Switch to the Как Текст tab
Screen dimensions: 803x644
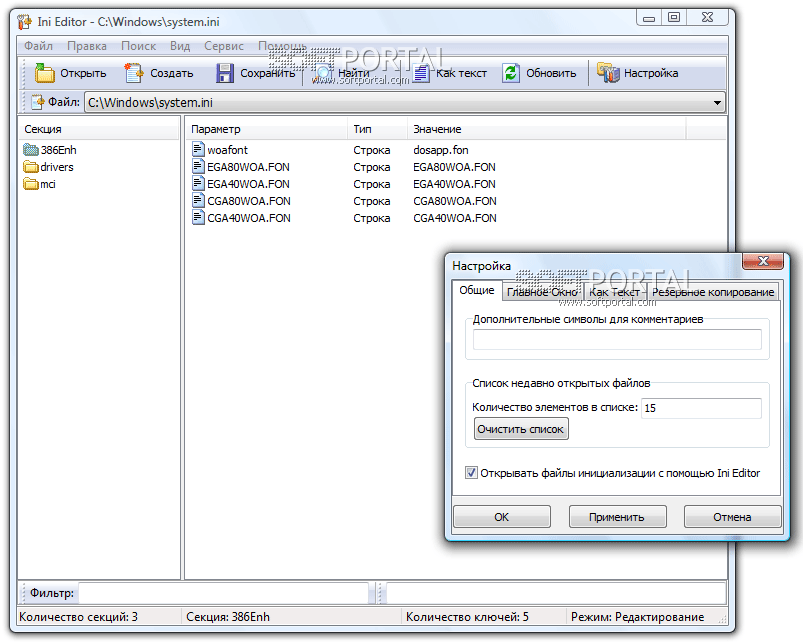(x=615, y=292)
